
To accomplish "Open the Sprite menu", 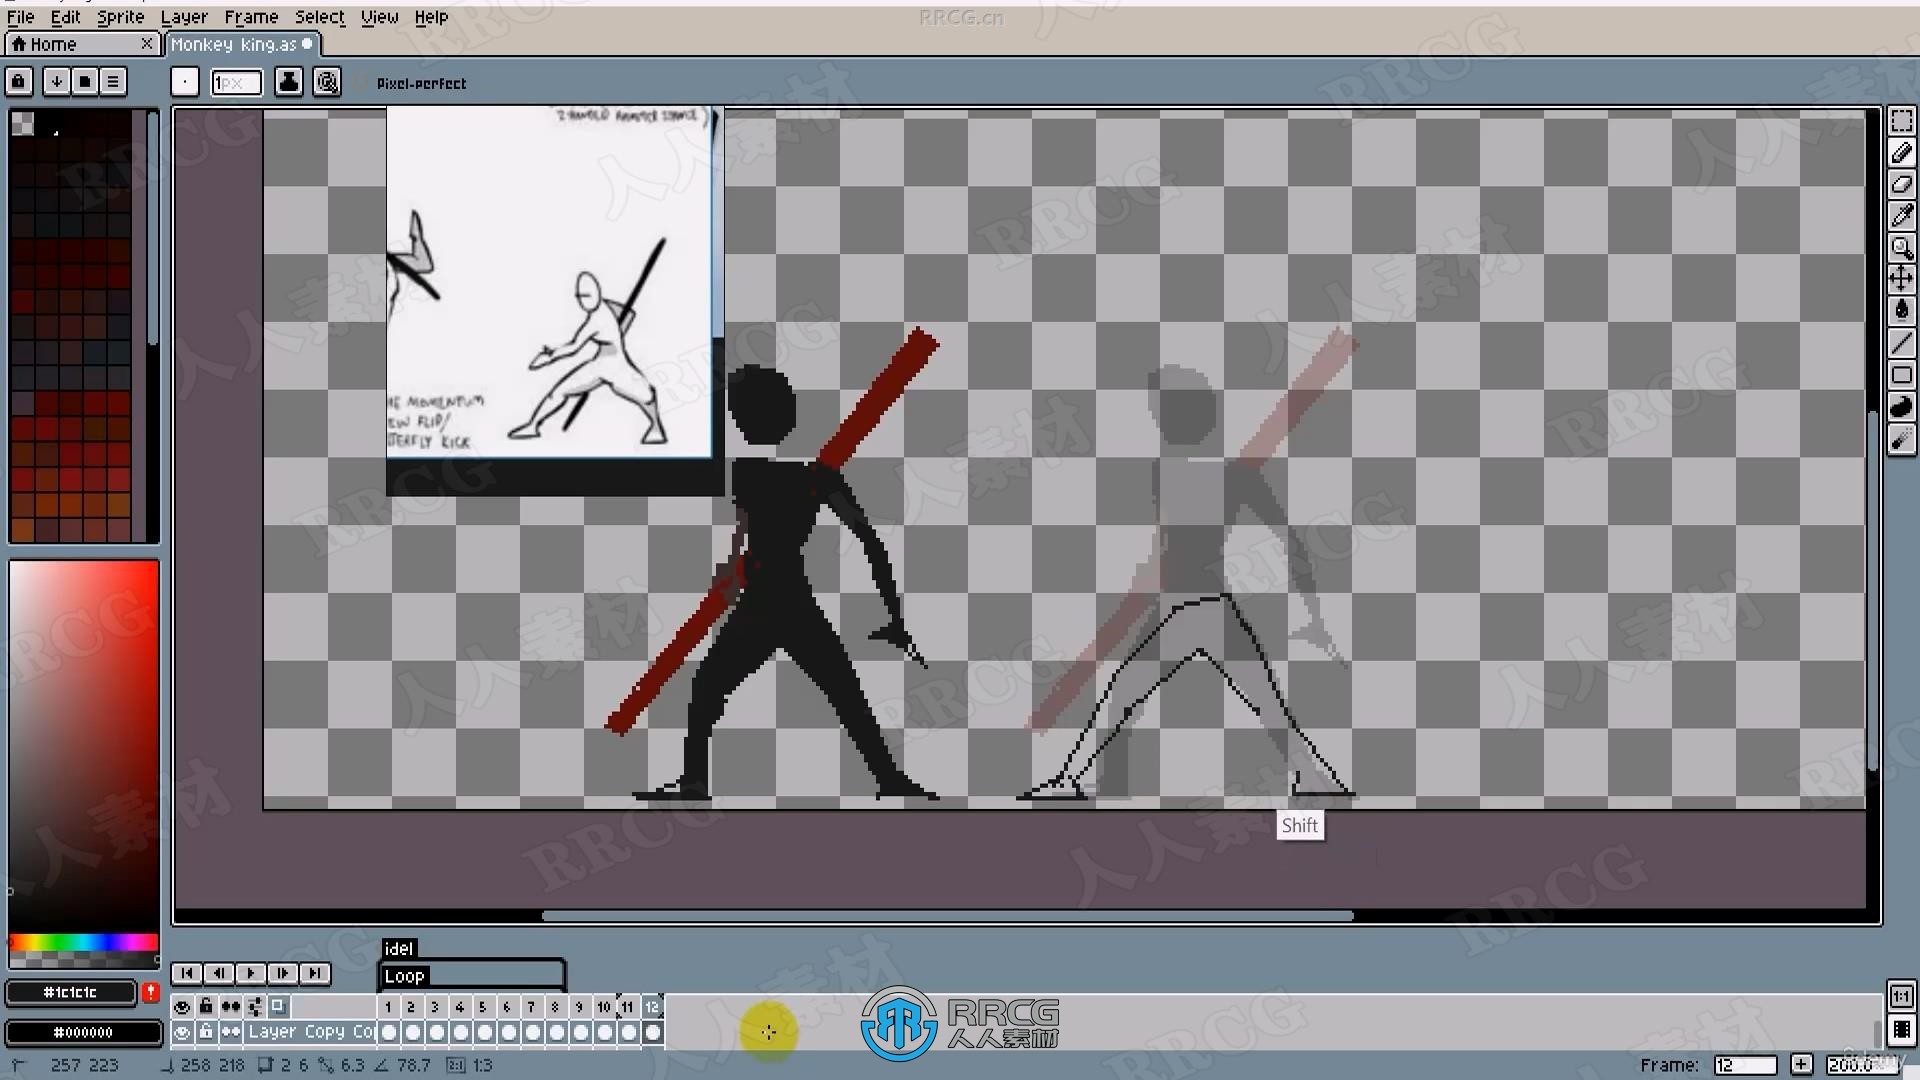I will 121,17.
